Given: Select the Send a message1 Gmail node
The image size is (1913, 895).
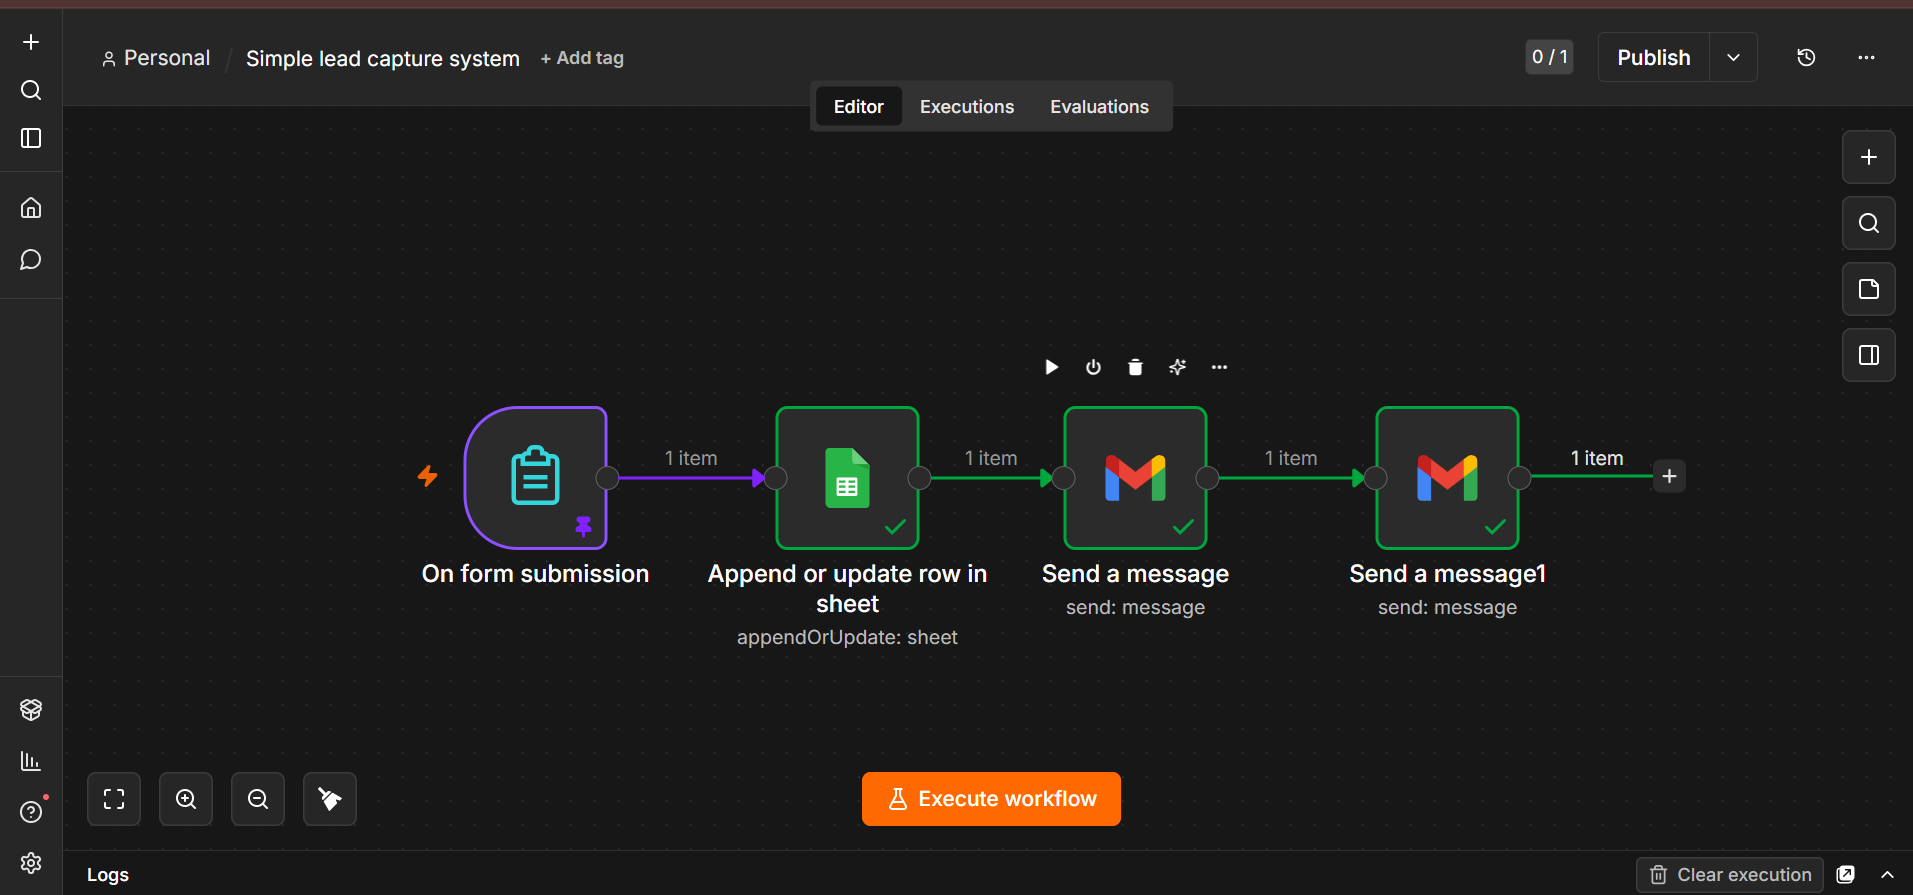Looking at the screenshot, I should (x=1447, y=478).
